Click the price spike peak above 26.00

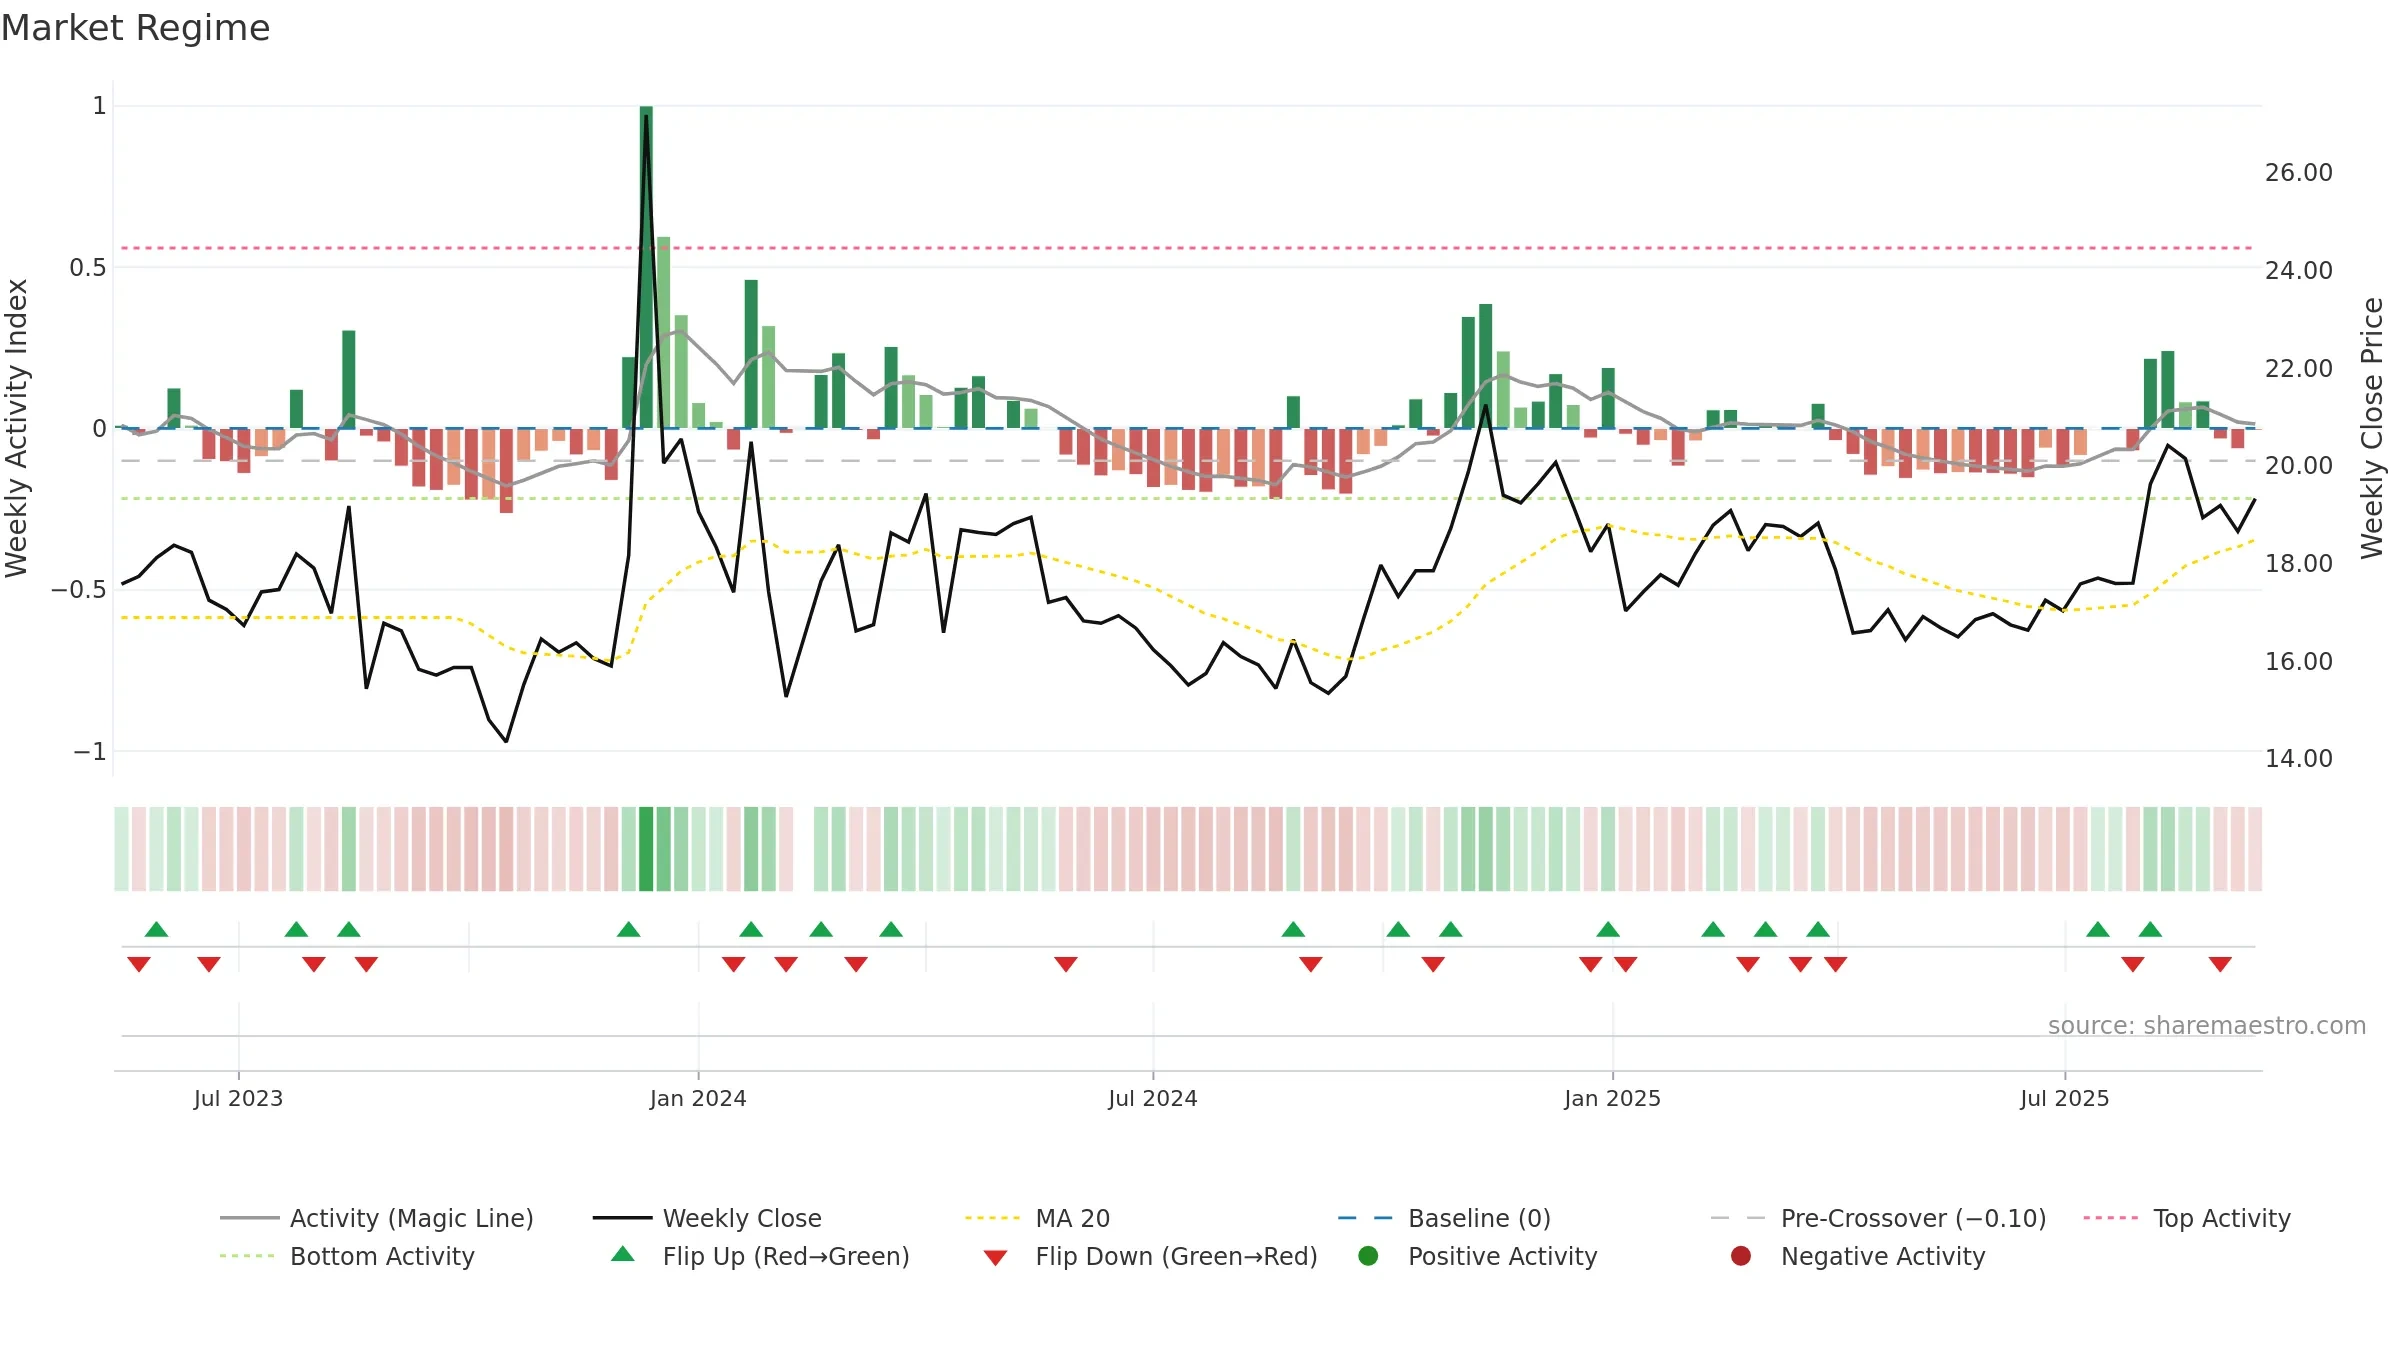pyautogui.click(x=646, y=116)
